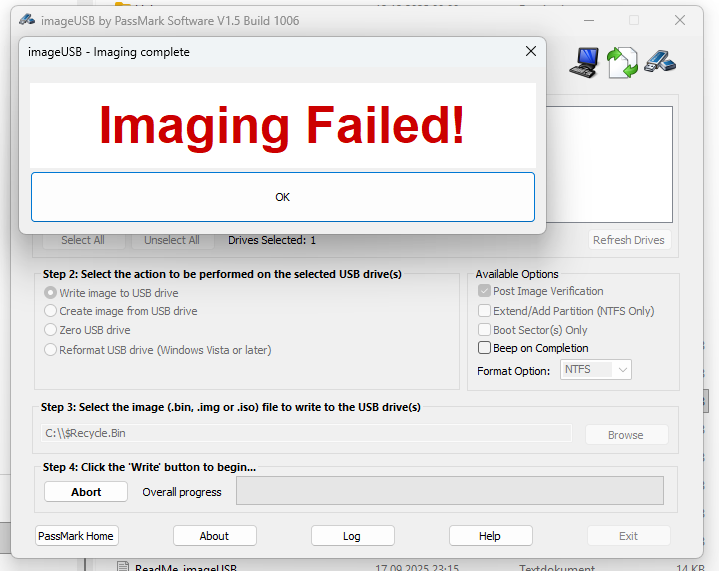Click the green arrows document icon
Screen dimensions: 719x571
pyautogui.click(x=622, y=62)
